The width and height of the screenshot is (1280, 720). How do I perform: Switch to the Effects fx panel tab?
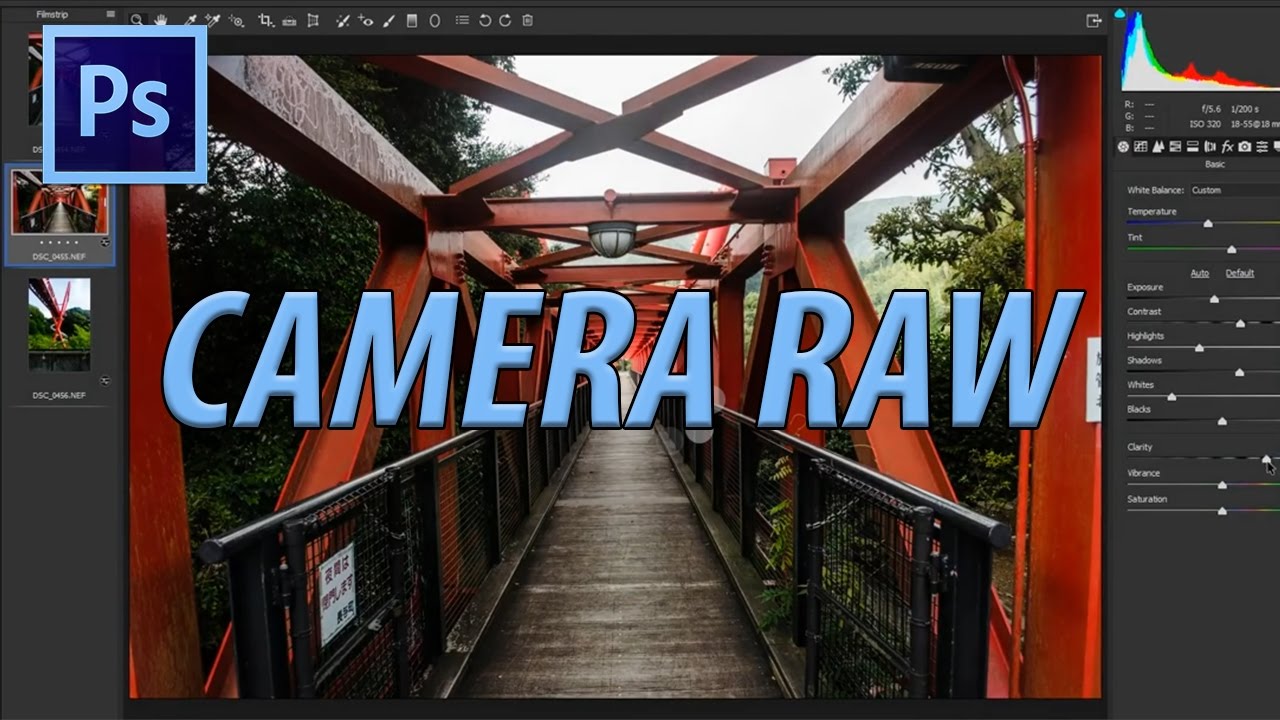[1227, 147]
